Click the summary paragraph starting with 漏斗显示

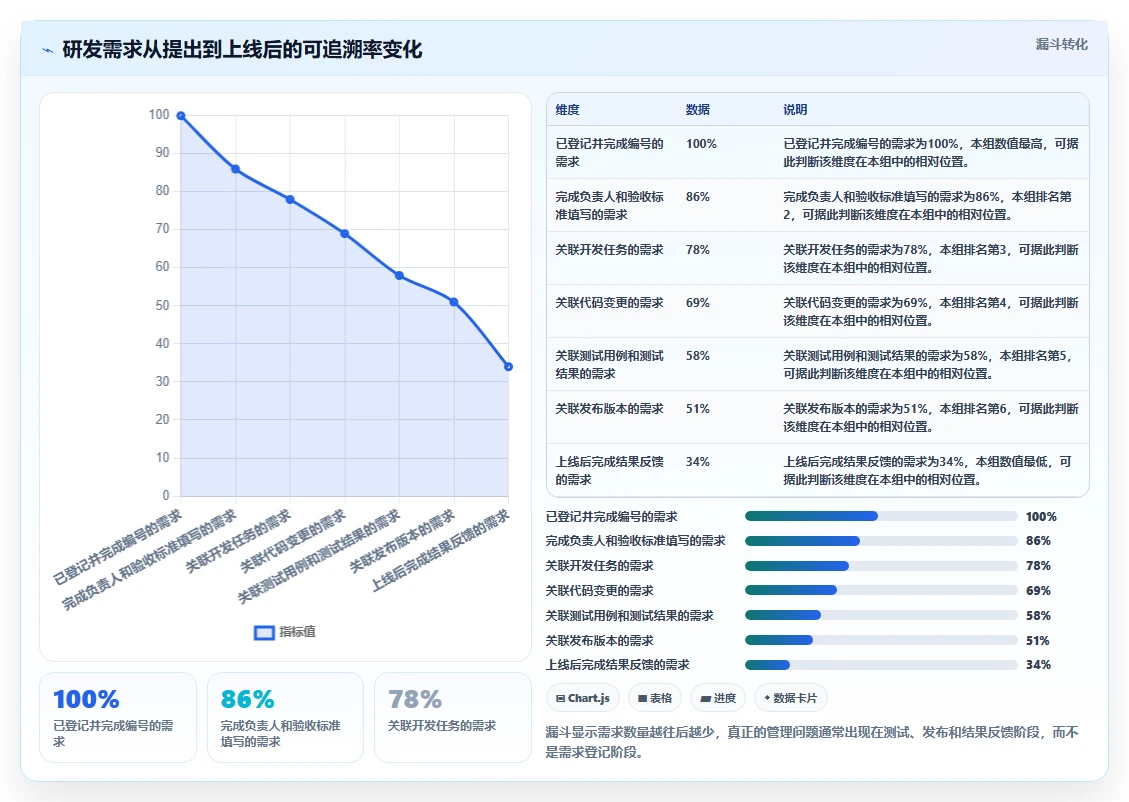pos(812,742)
